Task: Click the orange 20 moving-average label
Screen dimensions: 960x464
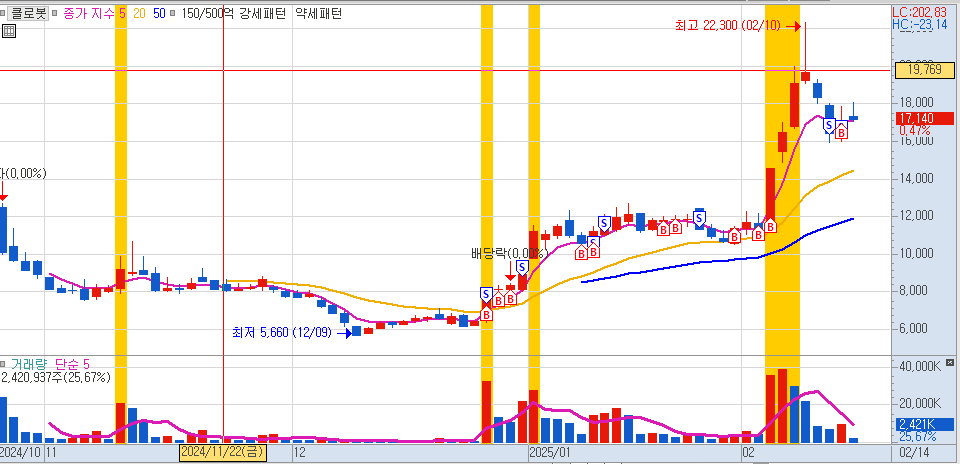Action: pyautogui.click(x=140, y=13)
